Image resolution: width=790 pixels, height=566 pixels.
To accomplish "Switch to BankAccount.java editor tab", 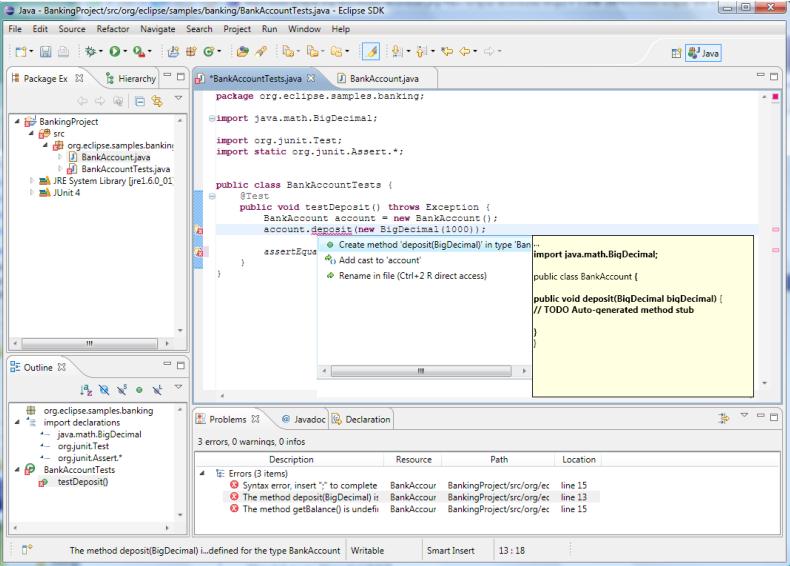I will coord(384,79).
